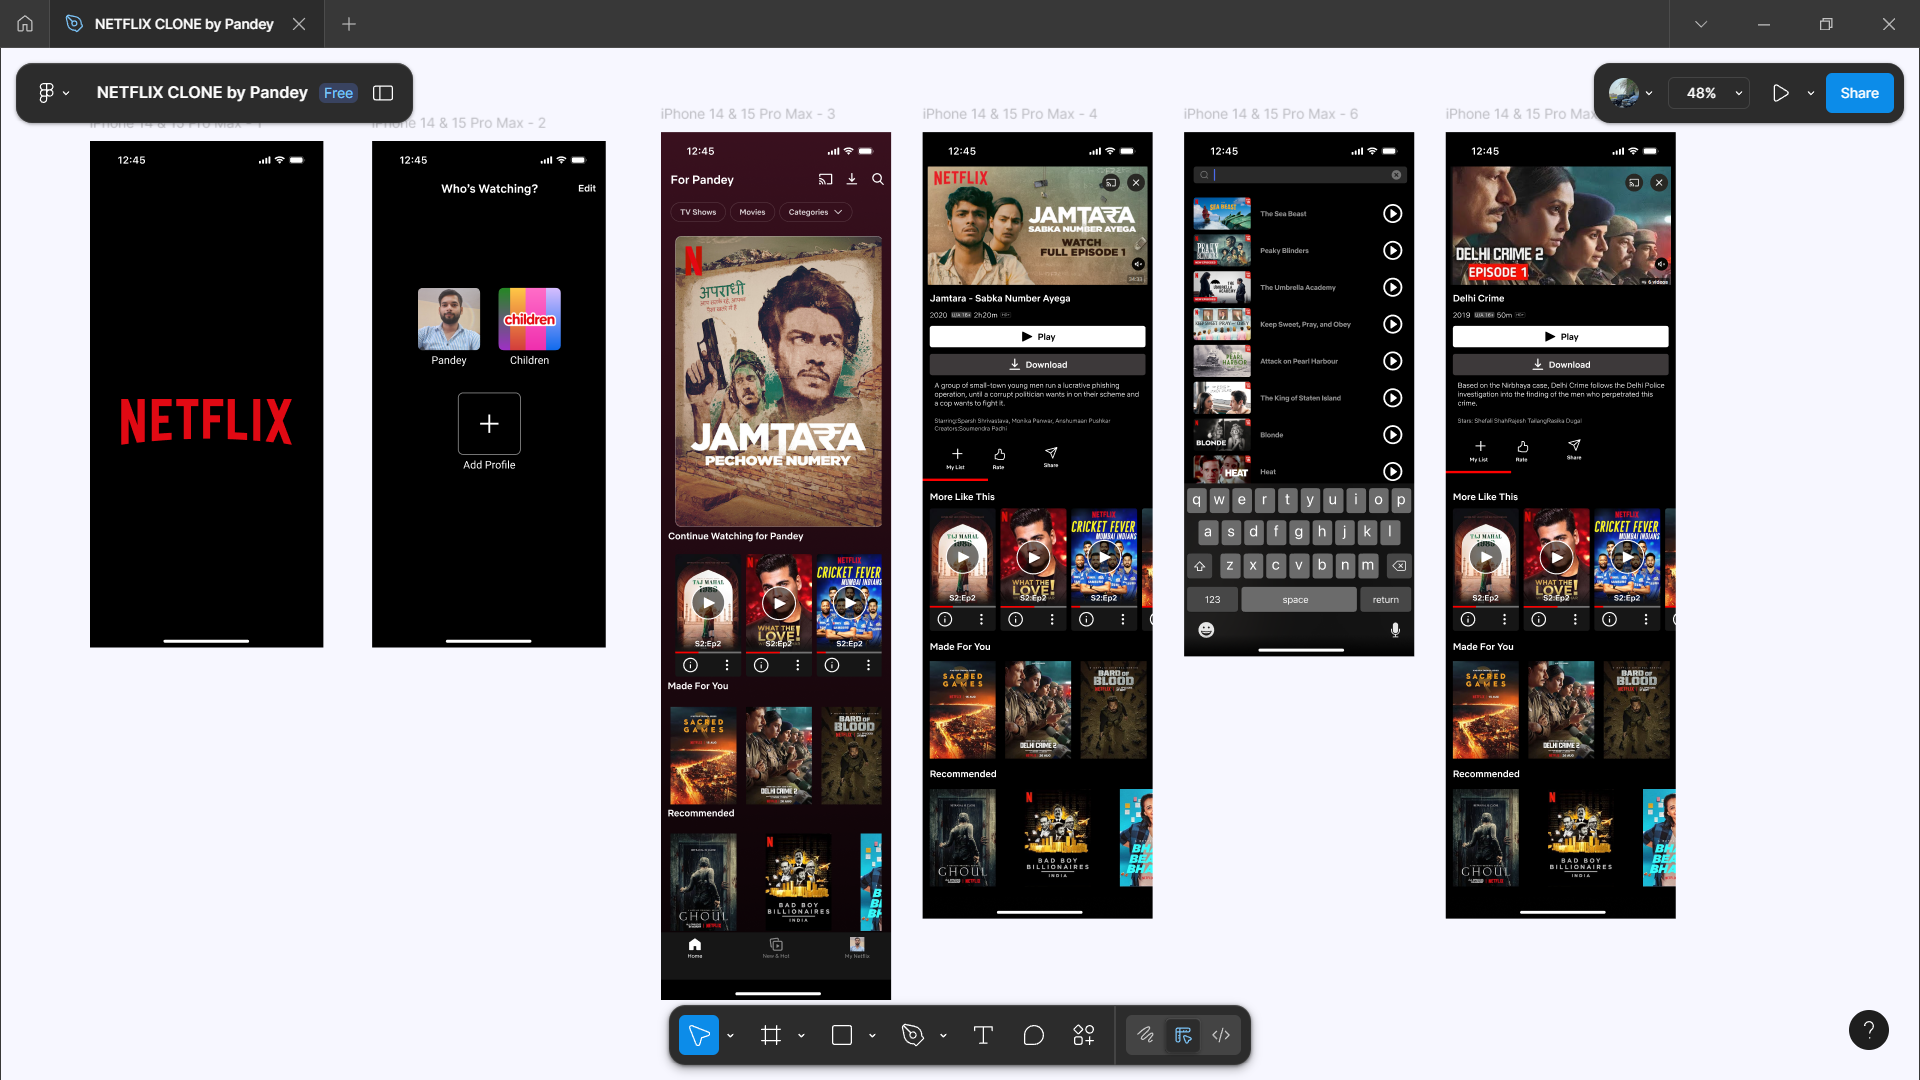Select the Frame tool
Image resolution: width=1920 pixels, height=1080 pixels.
(x=771, y=1035)
